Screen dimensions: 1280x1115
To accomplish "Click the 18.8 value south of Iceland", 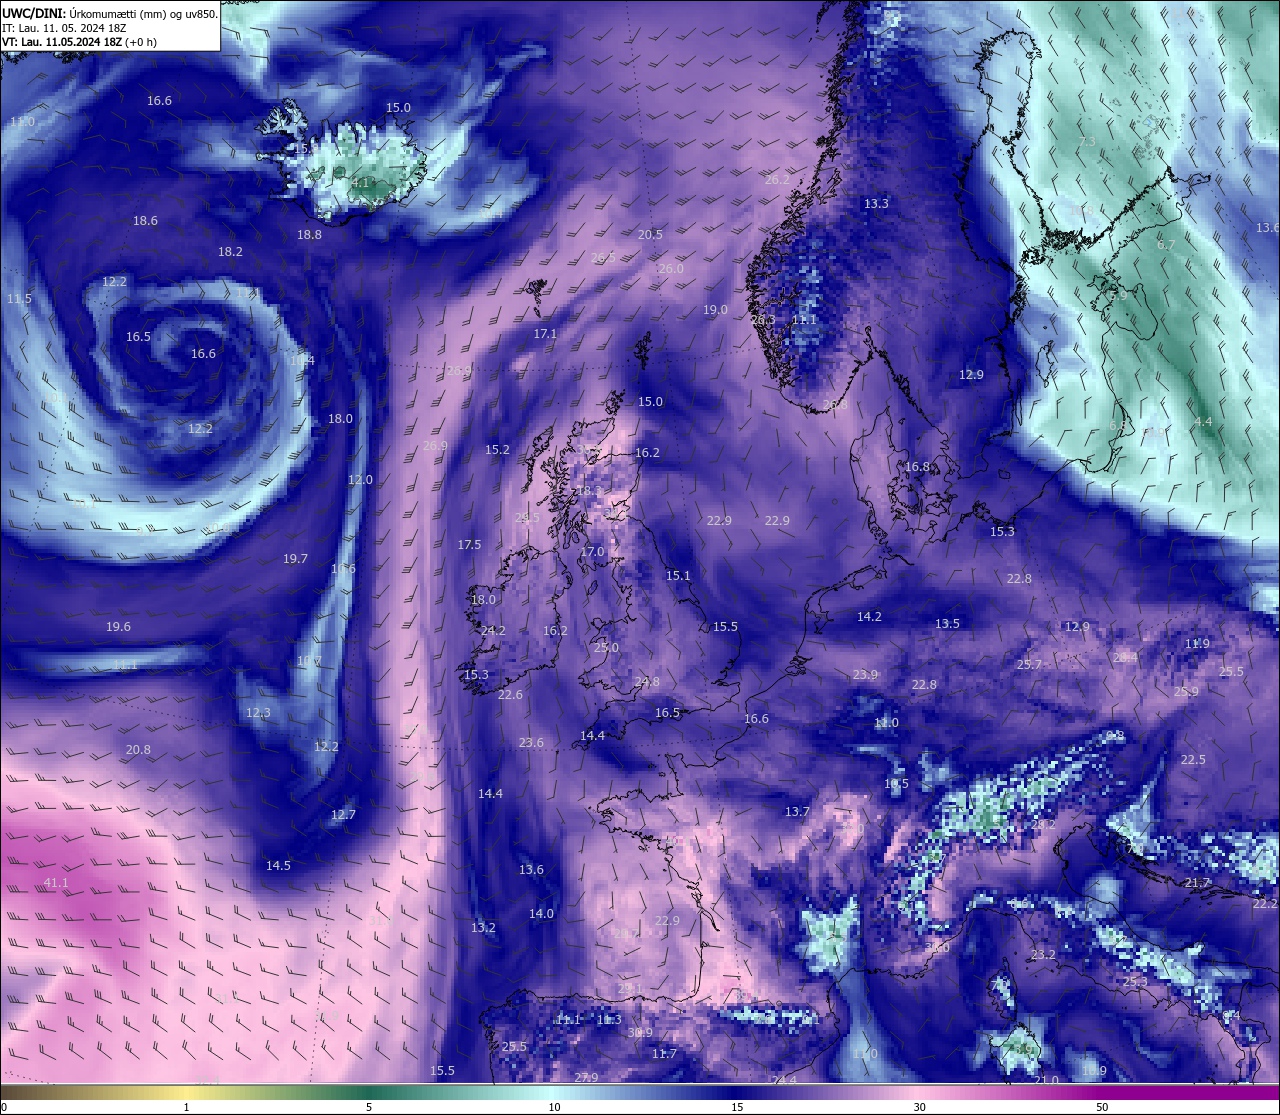I will pos(310,235).
